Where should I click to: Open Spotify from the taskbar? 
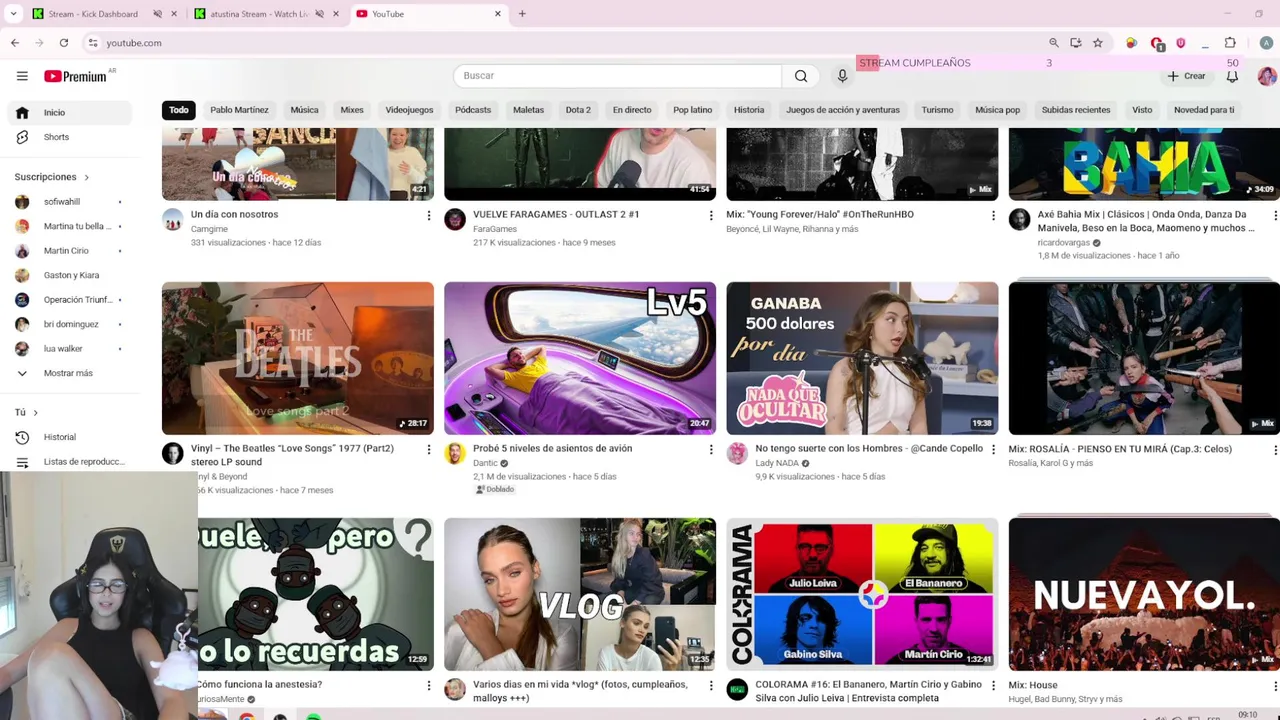tap(314, 716)
